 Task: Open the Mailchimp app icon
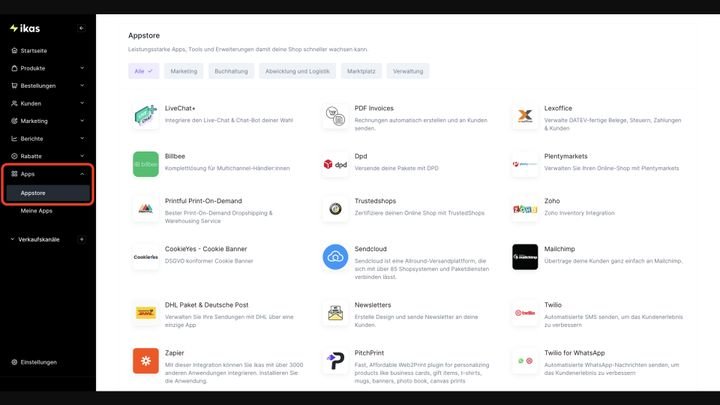525,257
